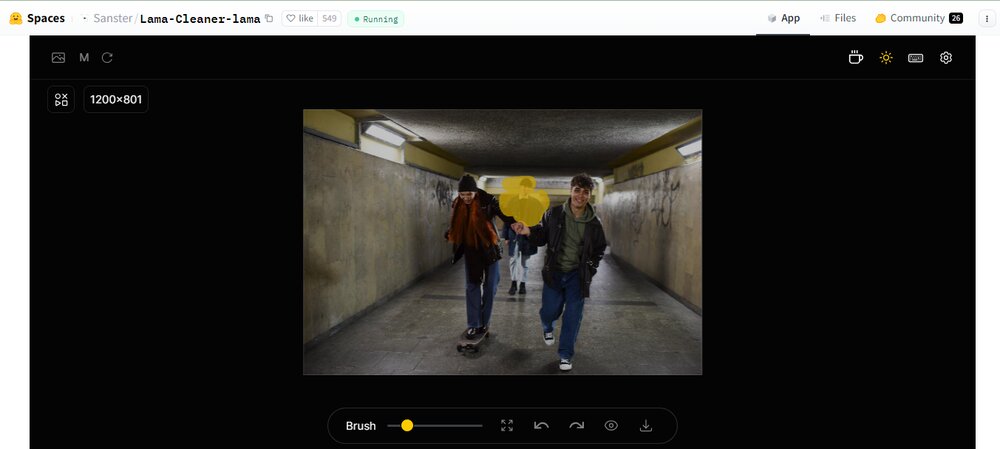Open keyboard shortcuts panel
Image resolution: width=1000 pixels, height=449 pixels.
point(915,58)
